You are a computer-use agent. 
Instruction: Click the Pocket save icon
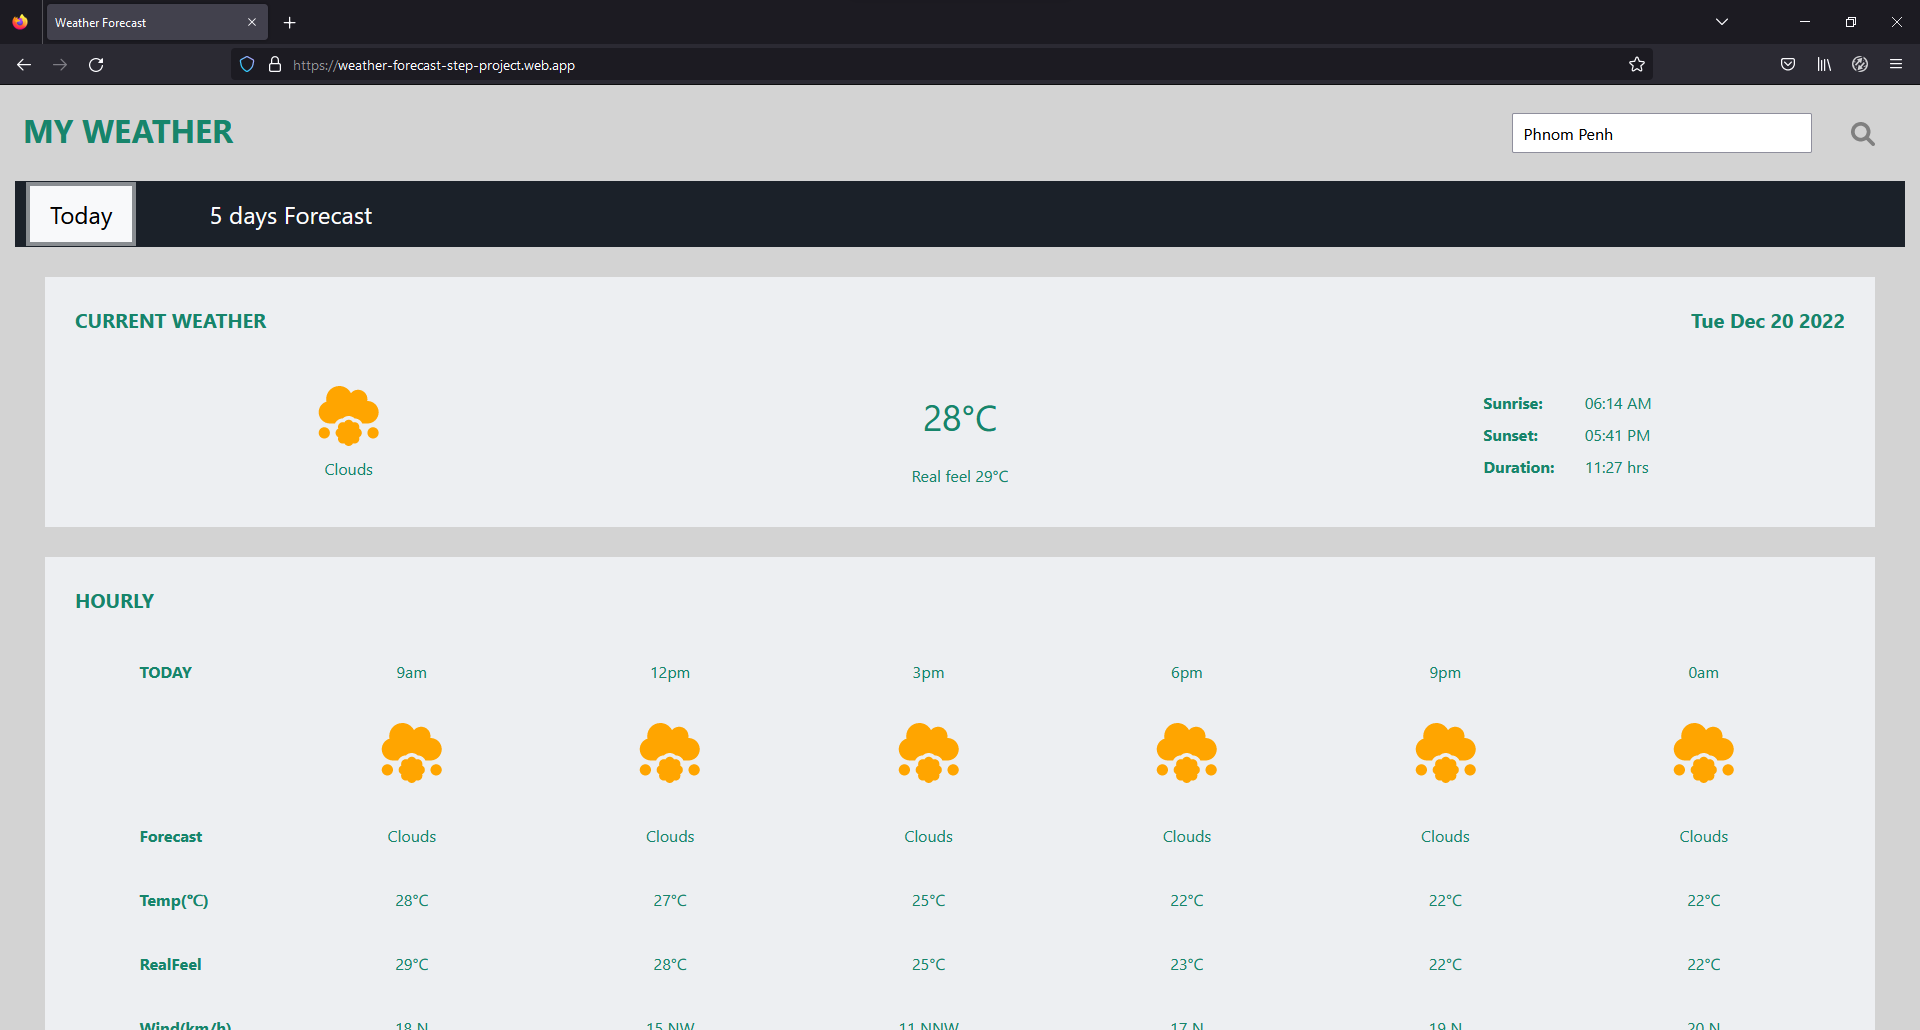1788,64
